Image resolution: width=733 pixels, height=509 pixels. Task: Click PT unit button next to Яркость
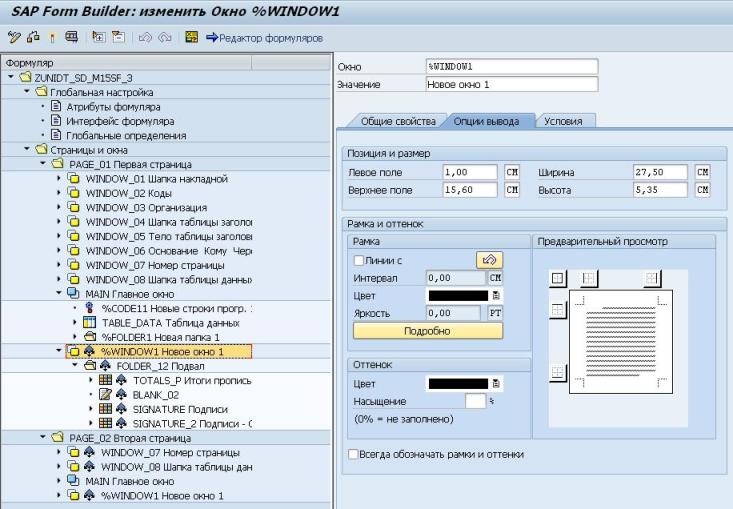[495, 313]
